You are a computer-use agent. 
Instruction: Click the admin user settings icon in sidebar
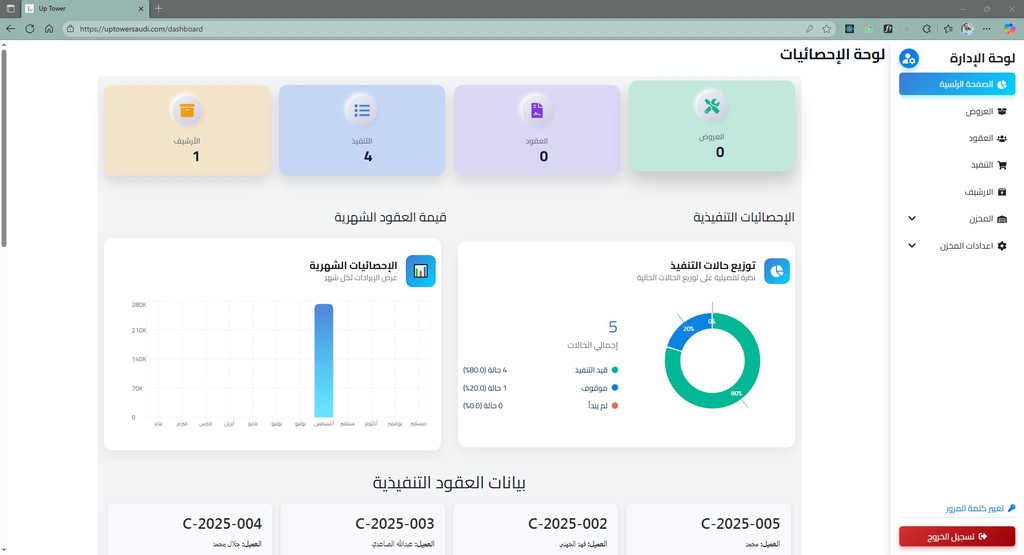(x=908, y=59)
